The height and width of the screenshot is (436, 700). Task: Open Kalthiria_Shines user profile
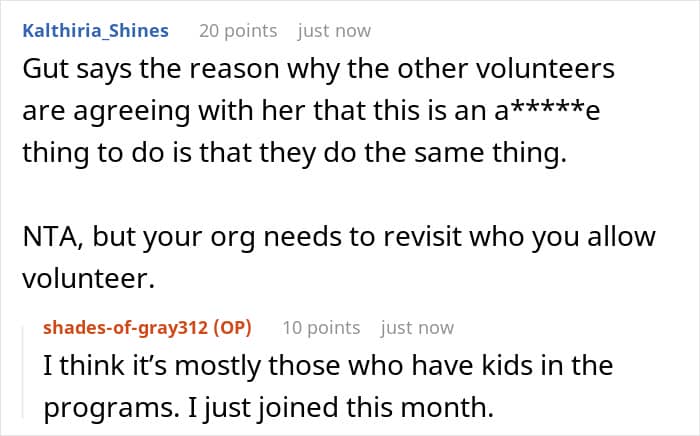click(x=95, y=30)
